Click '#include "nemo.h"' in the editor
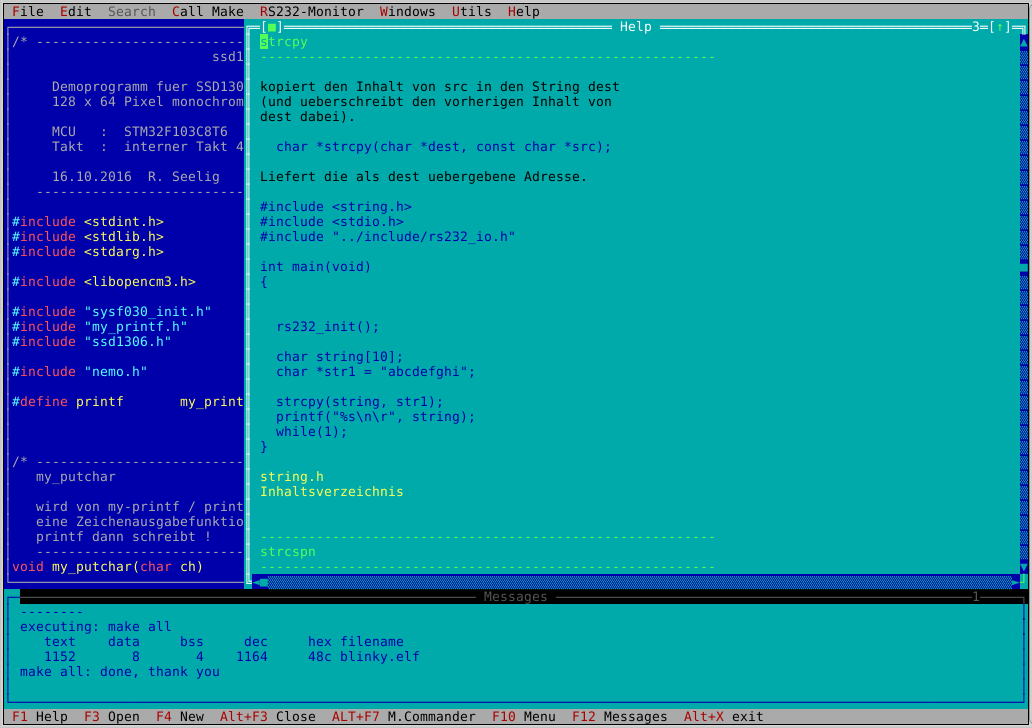Screen dimensions: 1032x728 [x=80, y=372]
